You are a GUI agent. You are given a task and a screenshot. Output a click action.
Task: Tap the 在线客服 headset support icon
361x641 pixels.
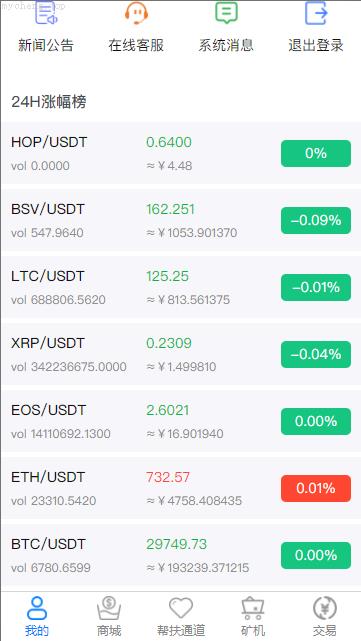[x=136, y=13]
